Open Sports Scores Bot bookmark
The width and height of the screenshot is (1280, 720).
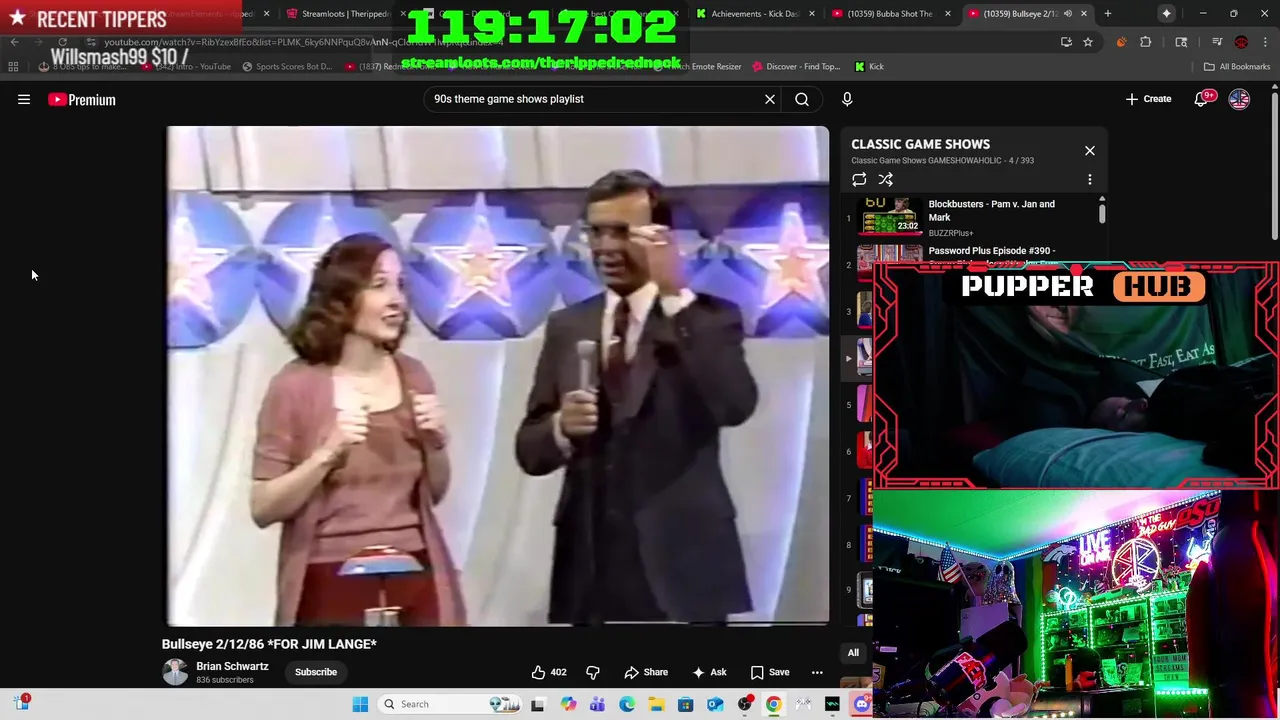click(x=287, y=67)
